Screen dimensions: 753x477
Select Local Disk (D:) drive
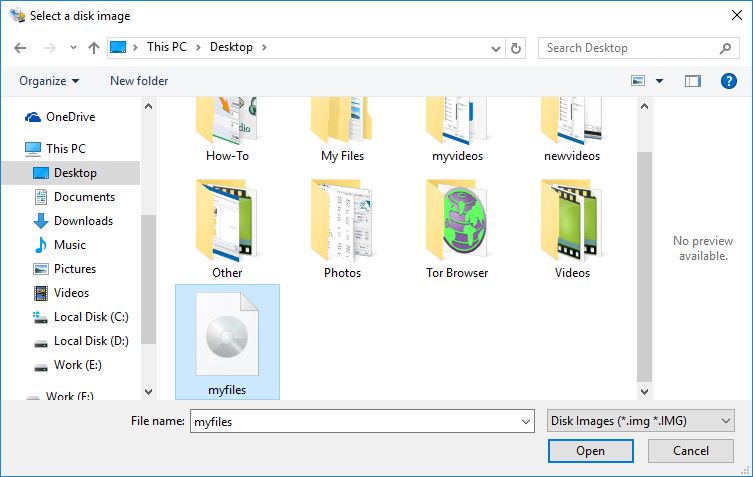pyautogui.click(x=81, y=341)
